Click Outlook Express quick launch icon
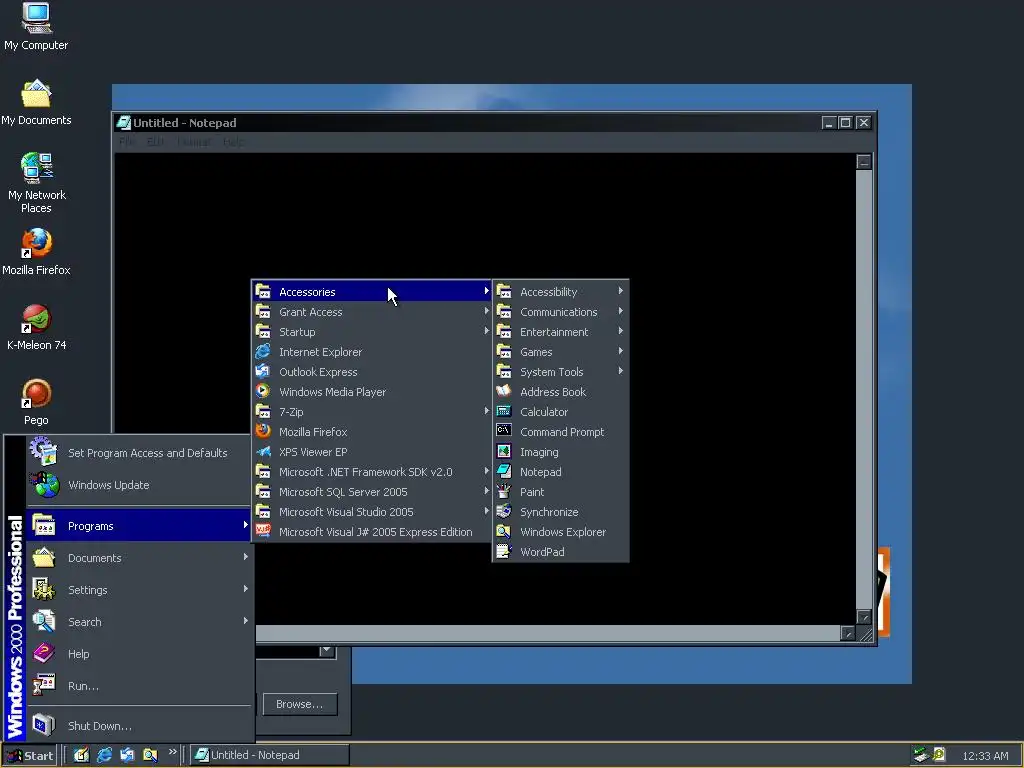 [x=127, y=755]
